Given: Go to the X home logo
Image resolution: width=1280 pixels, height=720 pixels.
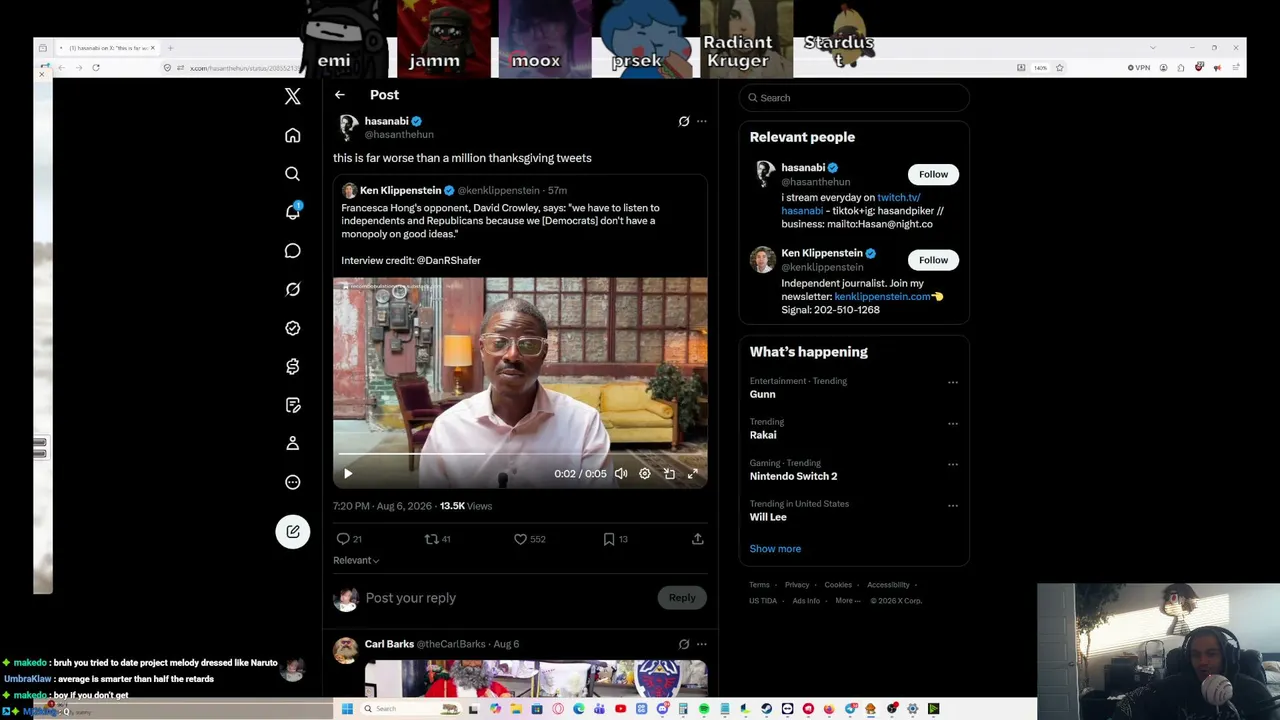Looking at the screenshot, I should [x=292, y=96].
